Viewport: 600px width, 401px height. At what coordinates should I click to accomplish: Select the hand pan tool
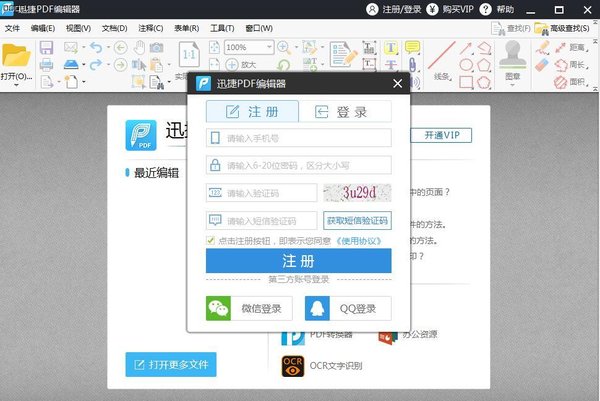point(139,48)
